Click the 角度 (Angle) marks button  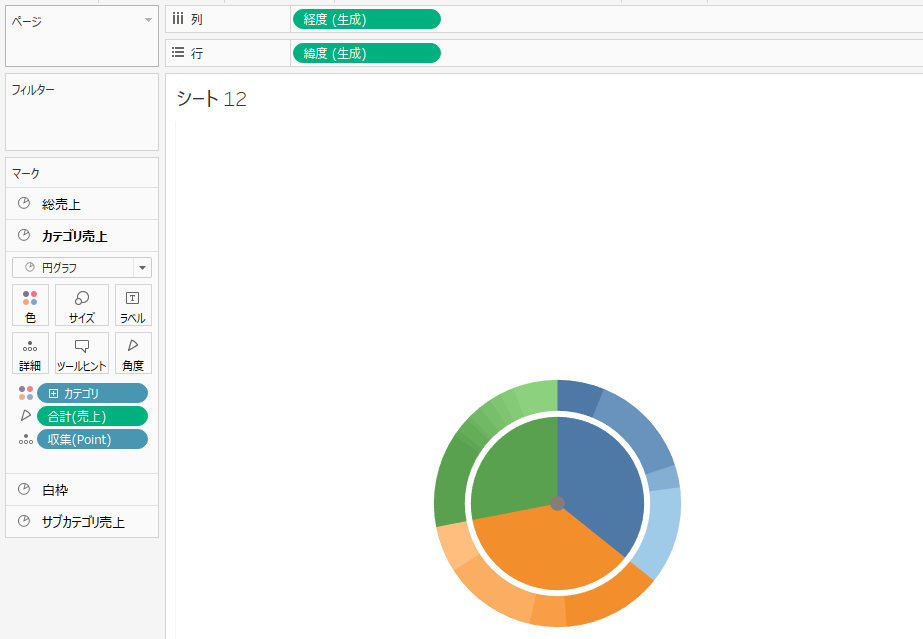tap(133, 352)
